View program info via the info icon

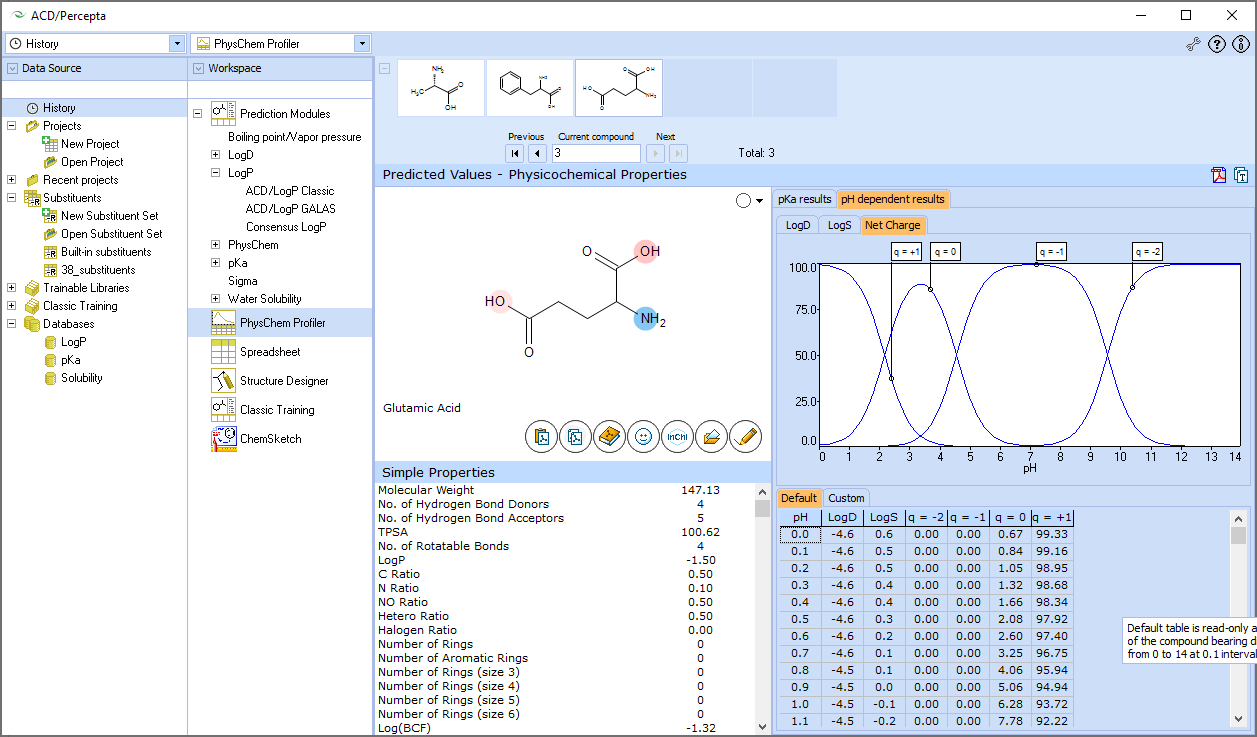(x=1240, y=44)
